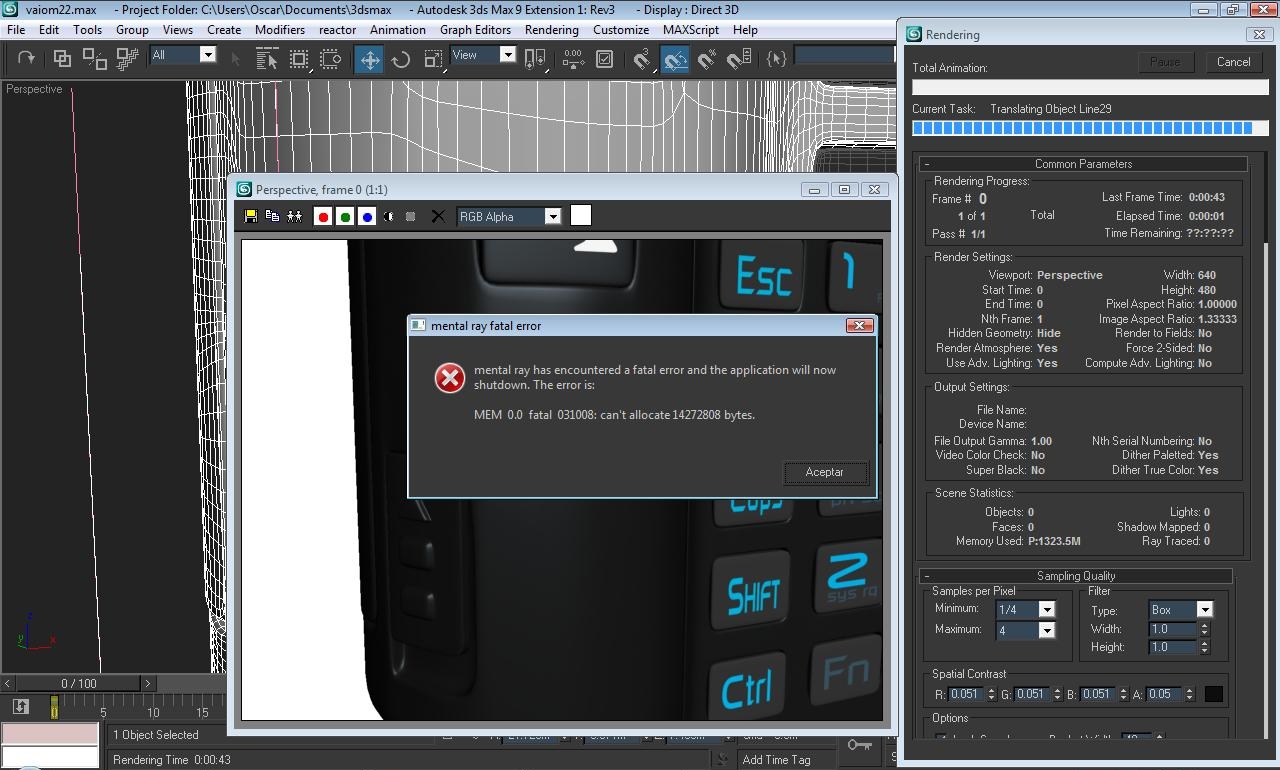Click the Bind to Space Warp icon
1280x770 pixels.
point(128,58)
